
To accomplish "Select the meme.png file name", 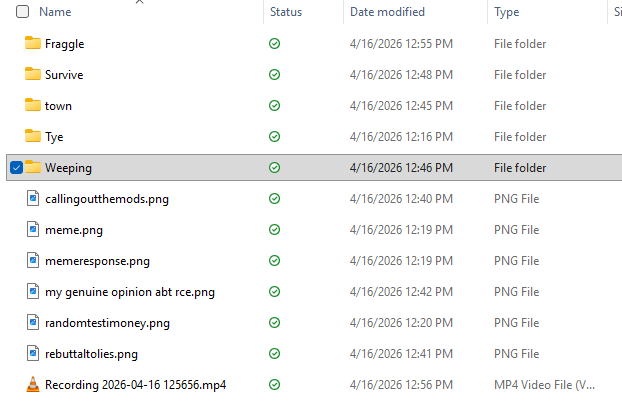I will (x=74, y=230).
